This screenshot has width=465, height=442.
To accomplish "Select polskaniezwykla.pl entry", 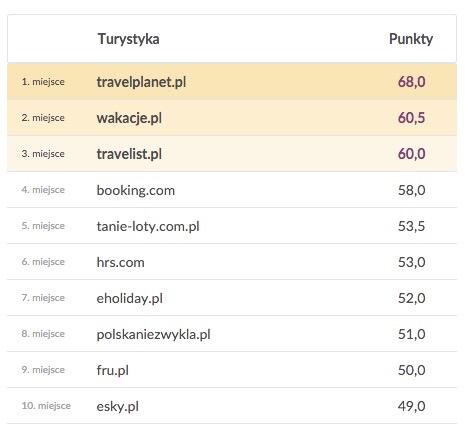I will point(153,334).
